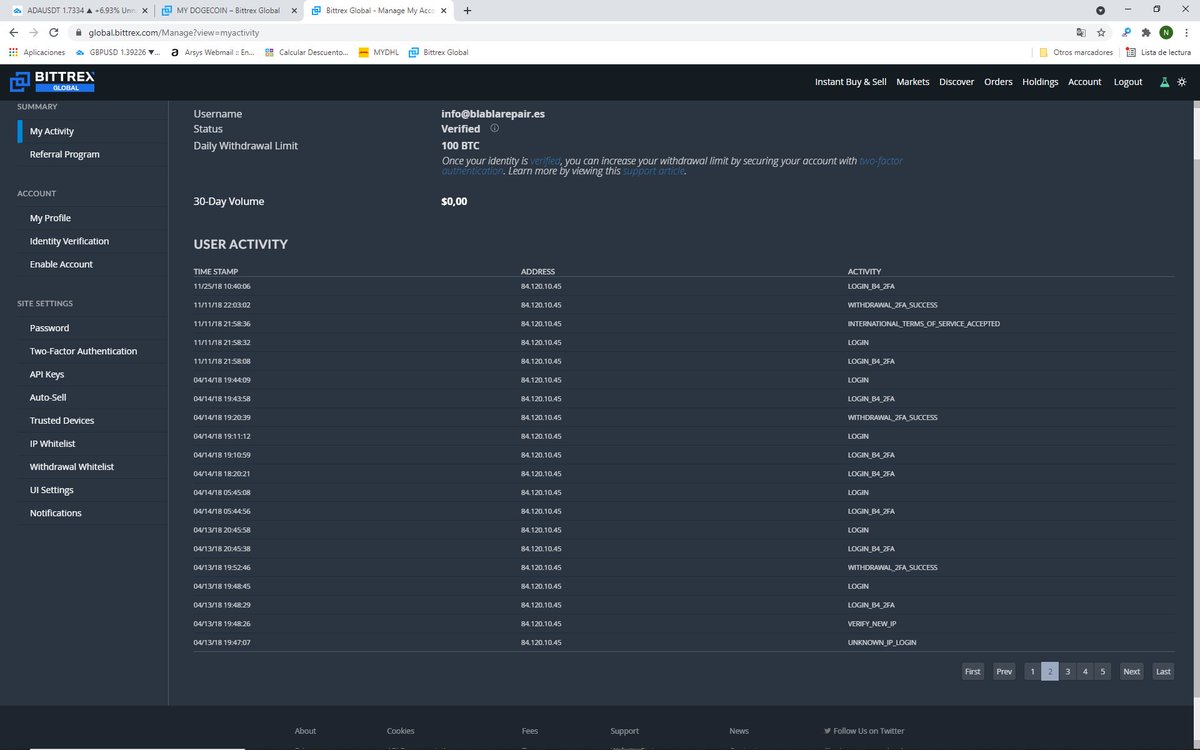This screenshot has height=750, width=1200.
Task: Open API Keys settings
Action: pos(47,374)
